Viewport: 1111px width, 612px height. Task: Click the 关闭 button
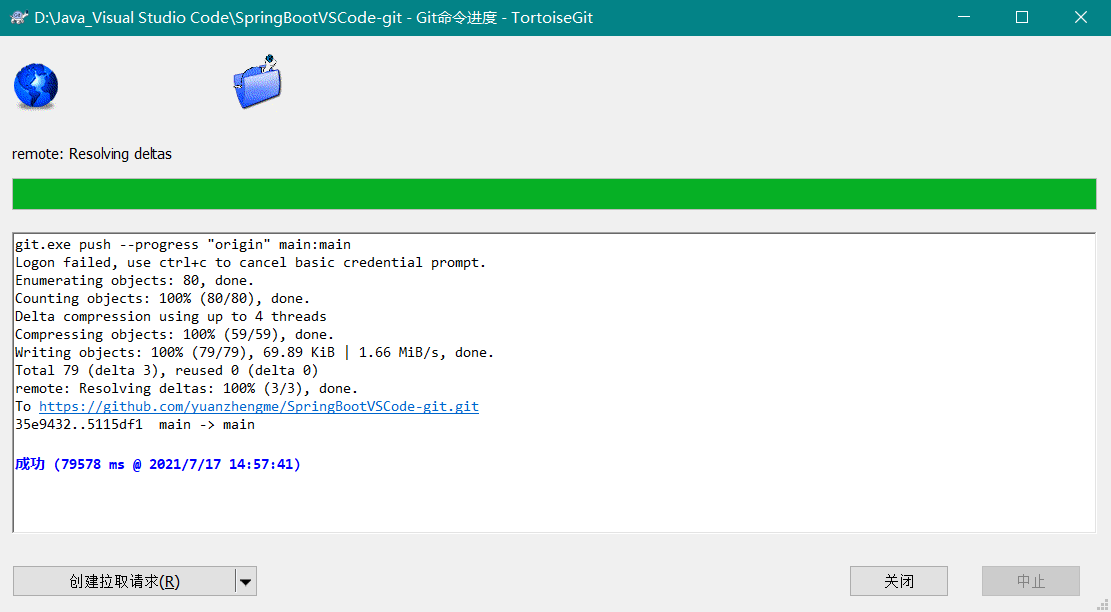coord(898,582)
